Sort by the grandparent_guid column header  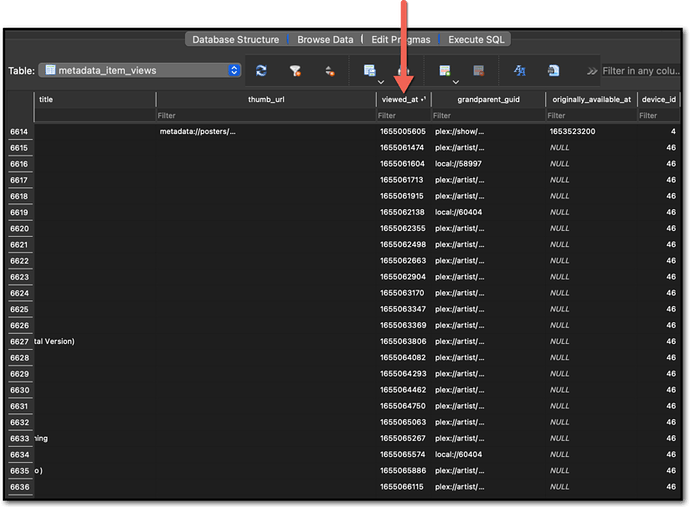488,99
